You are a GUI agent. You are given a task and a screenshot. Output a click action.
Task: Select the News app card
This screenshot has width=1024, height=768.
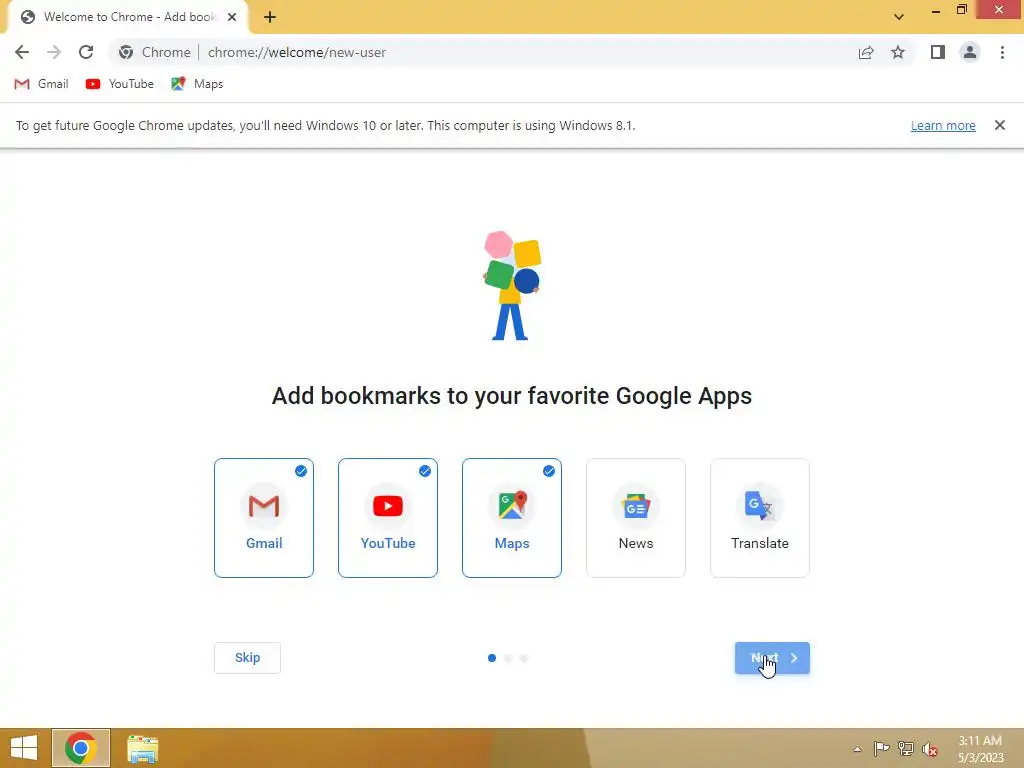point(636,518)
